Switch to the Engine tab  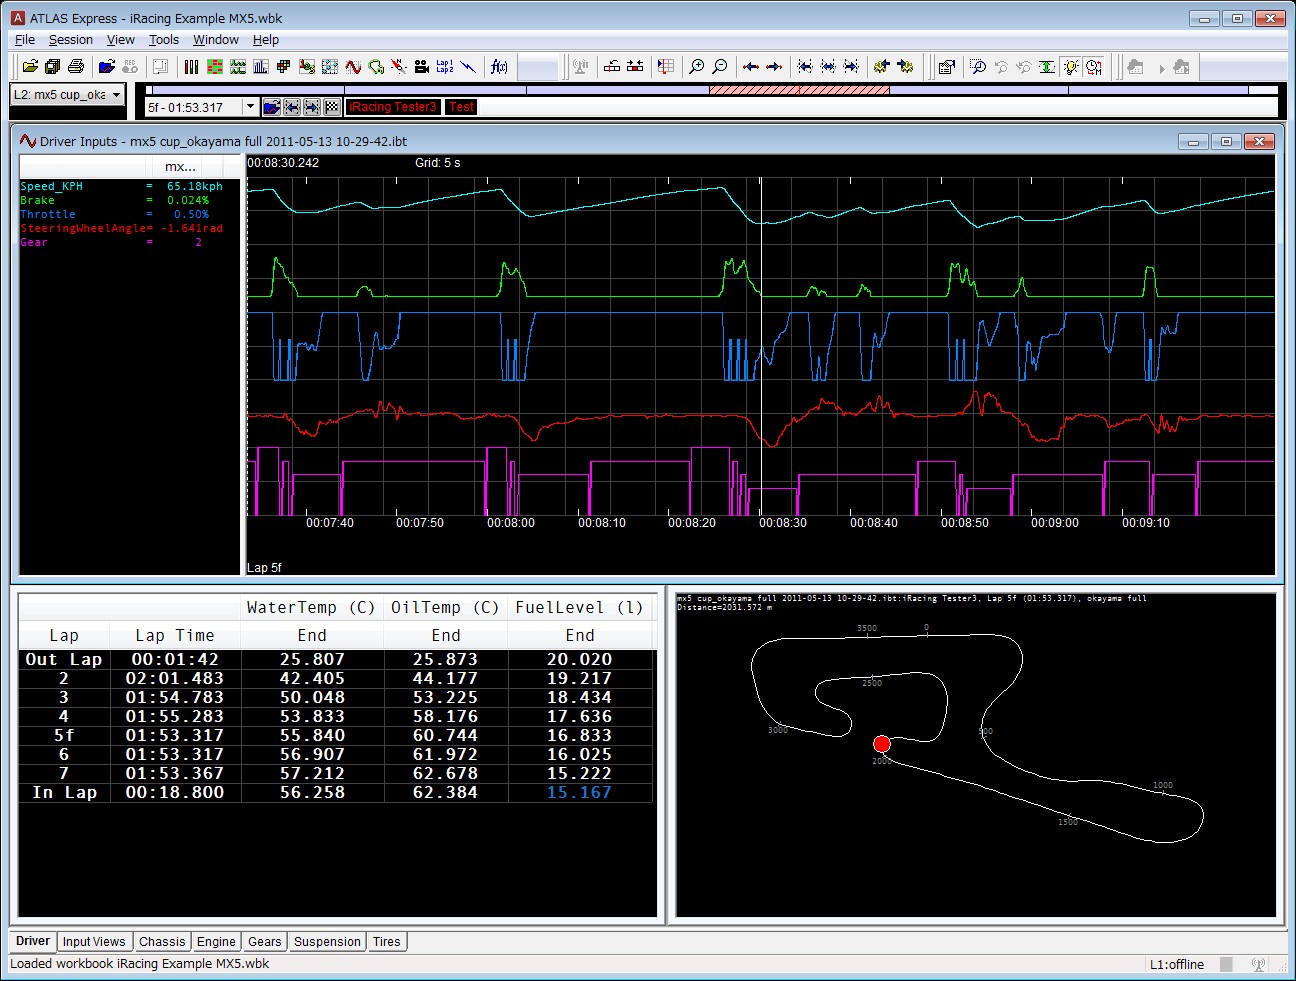click(216, 942)
